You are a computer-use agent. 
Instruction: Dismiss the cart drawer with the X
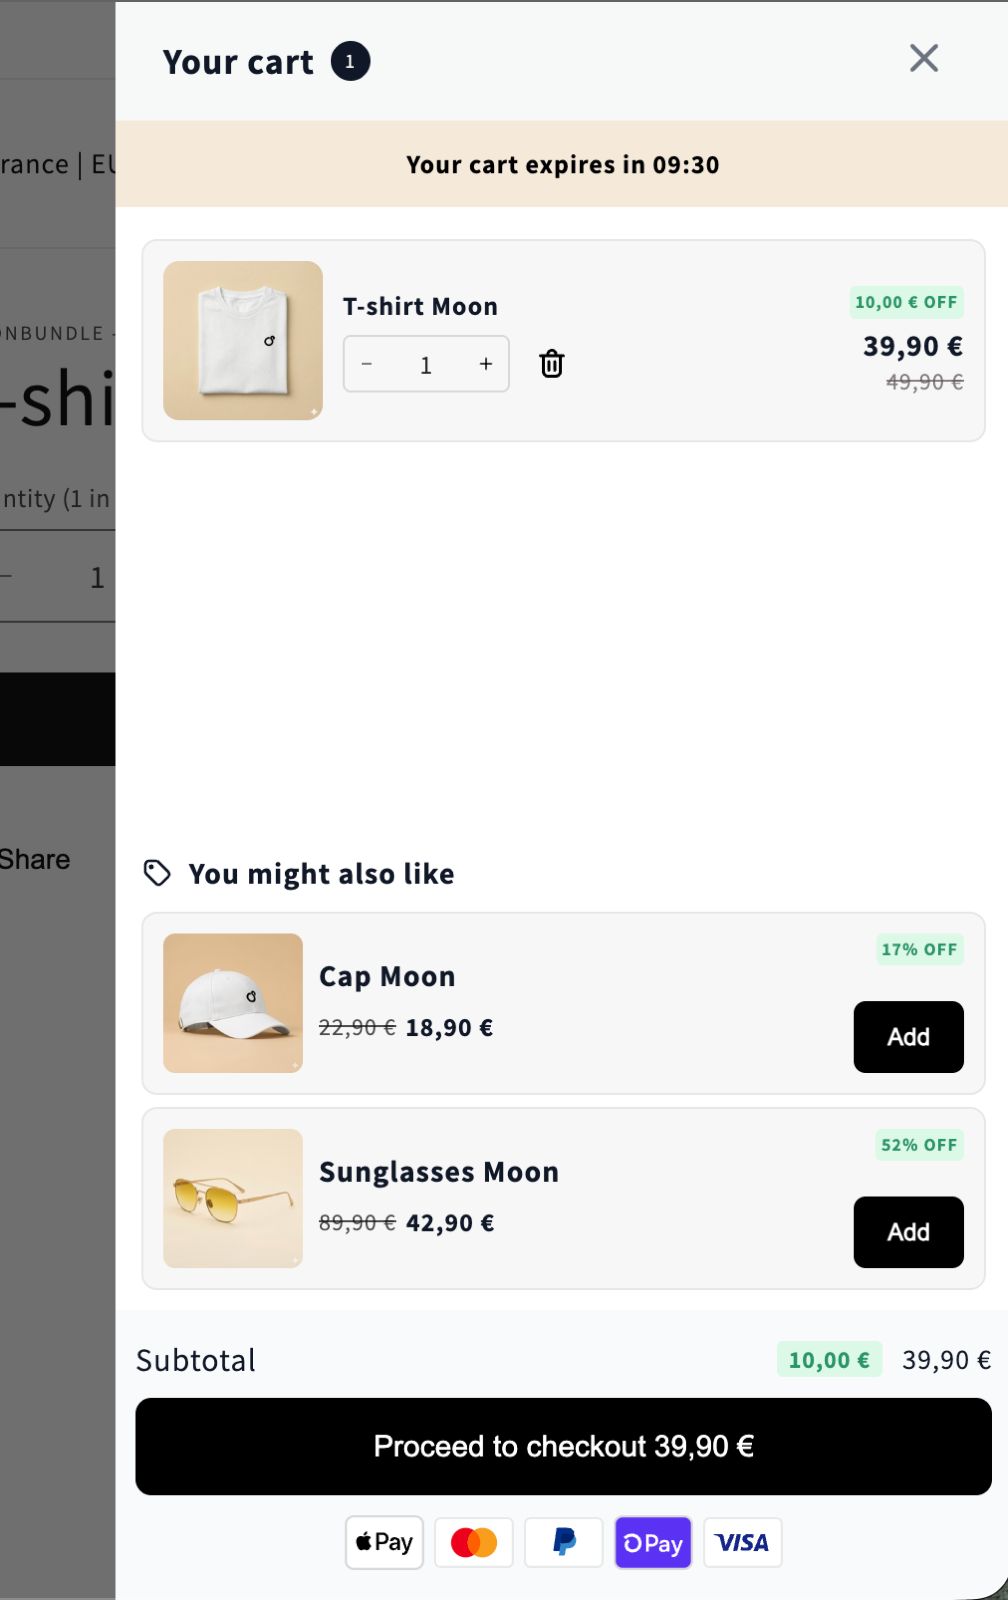point(923,58)
